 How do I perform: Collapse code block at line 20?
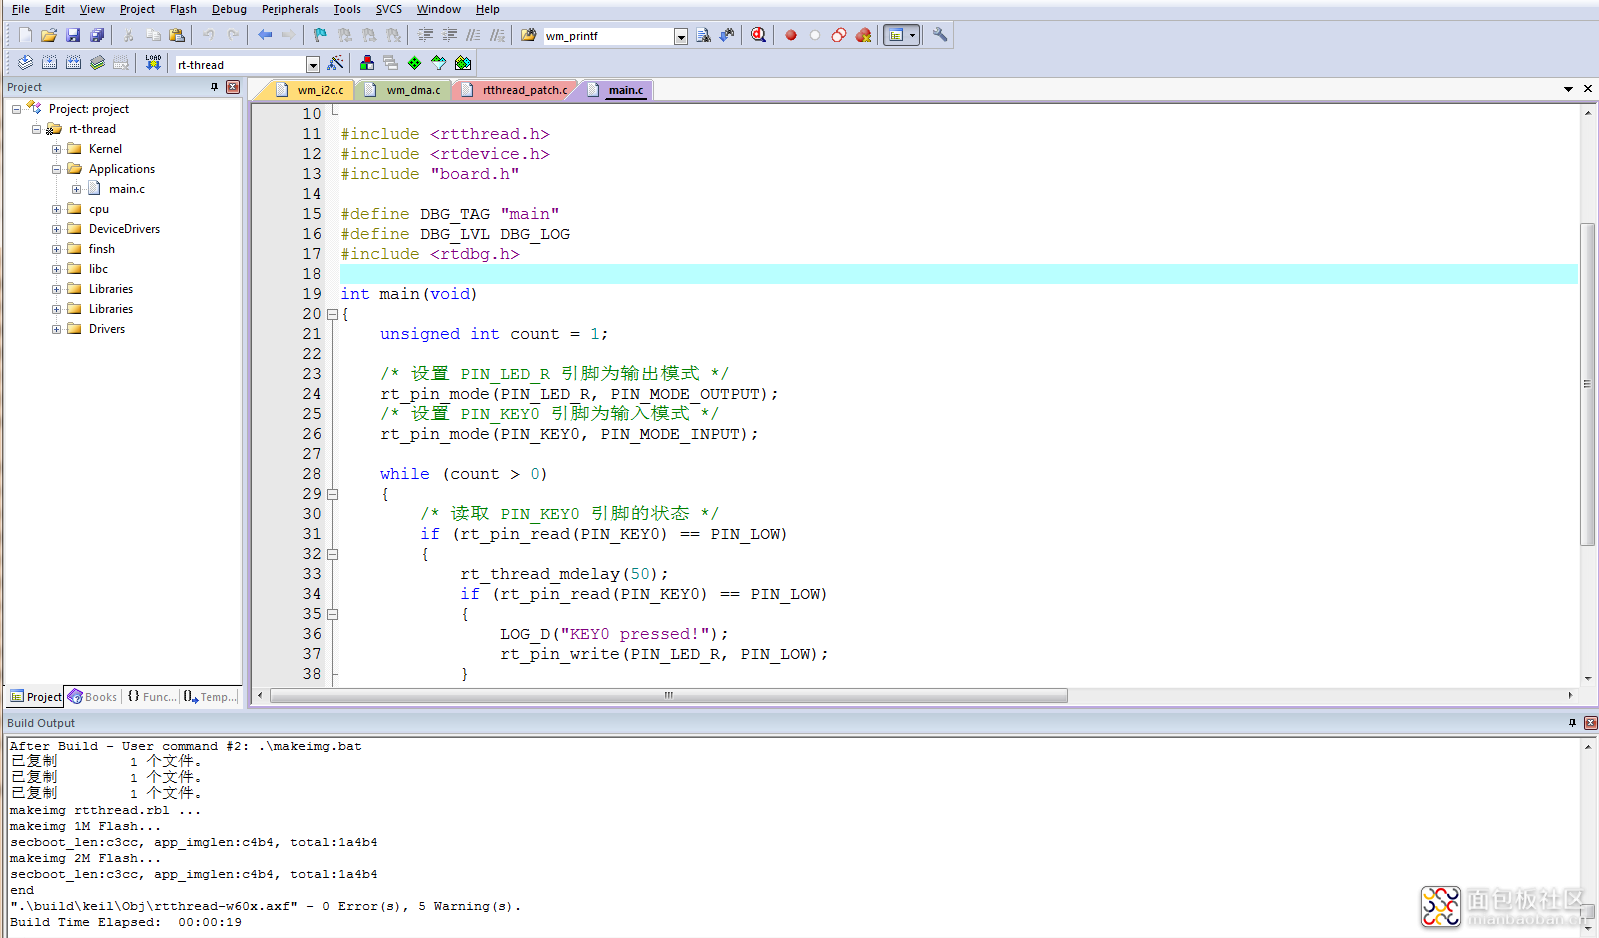tap(332, 314)
